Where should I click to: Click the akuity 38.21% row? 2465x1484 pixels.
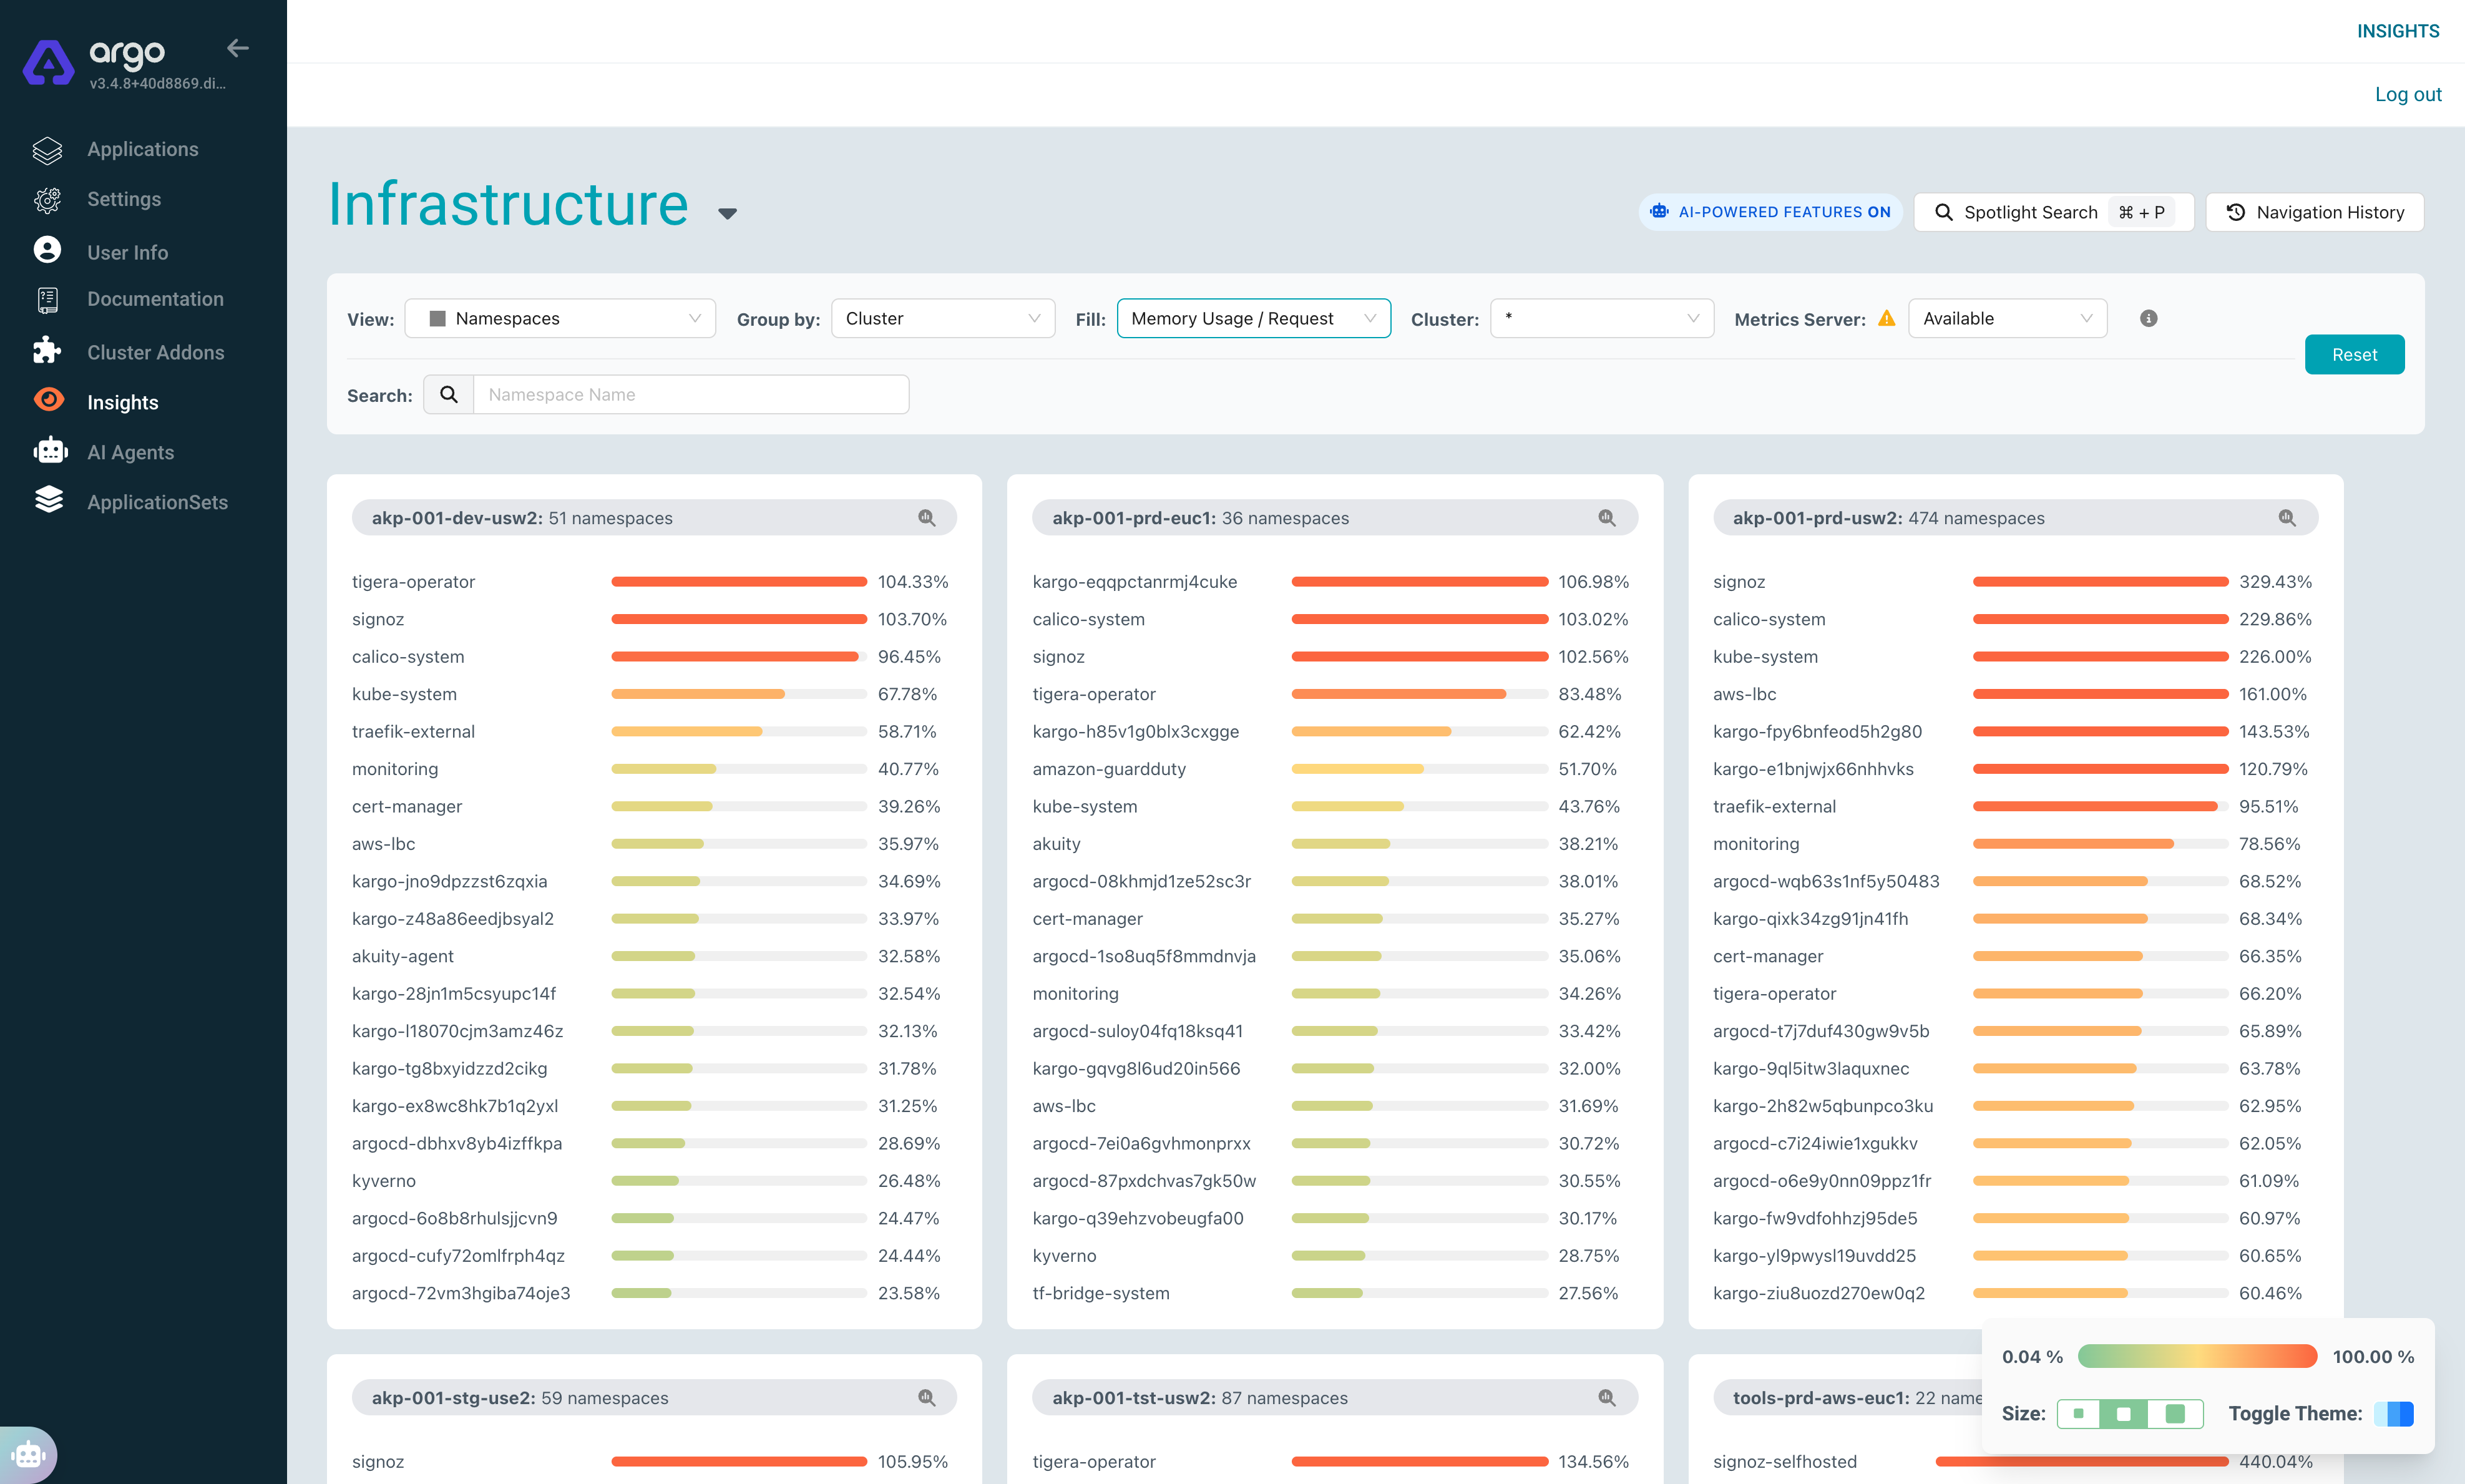(x=1334, y=844)
